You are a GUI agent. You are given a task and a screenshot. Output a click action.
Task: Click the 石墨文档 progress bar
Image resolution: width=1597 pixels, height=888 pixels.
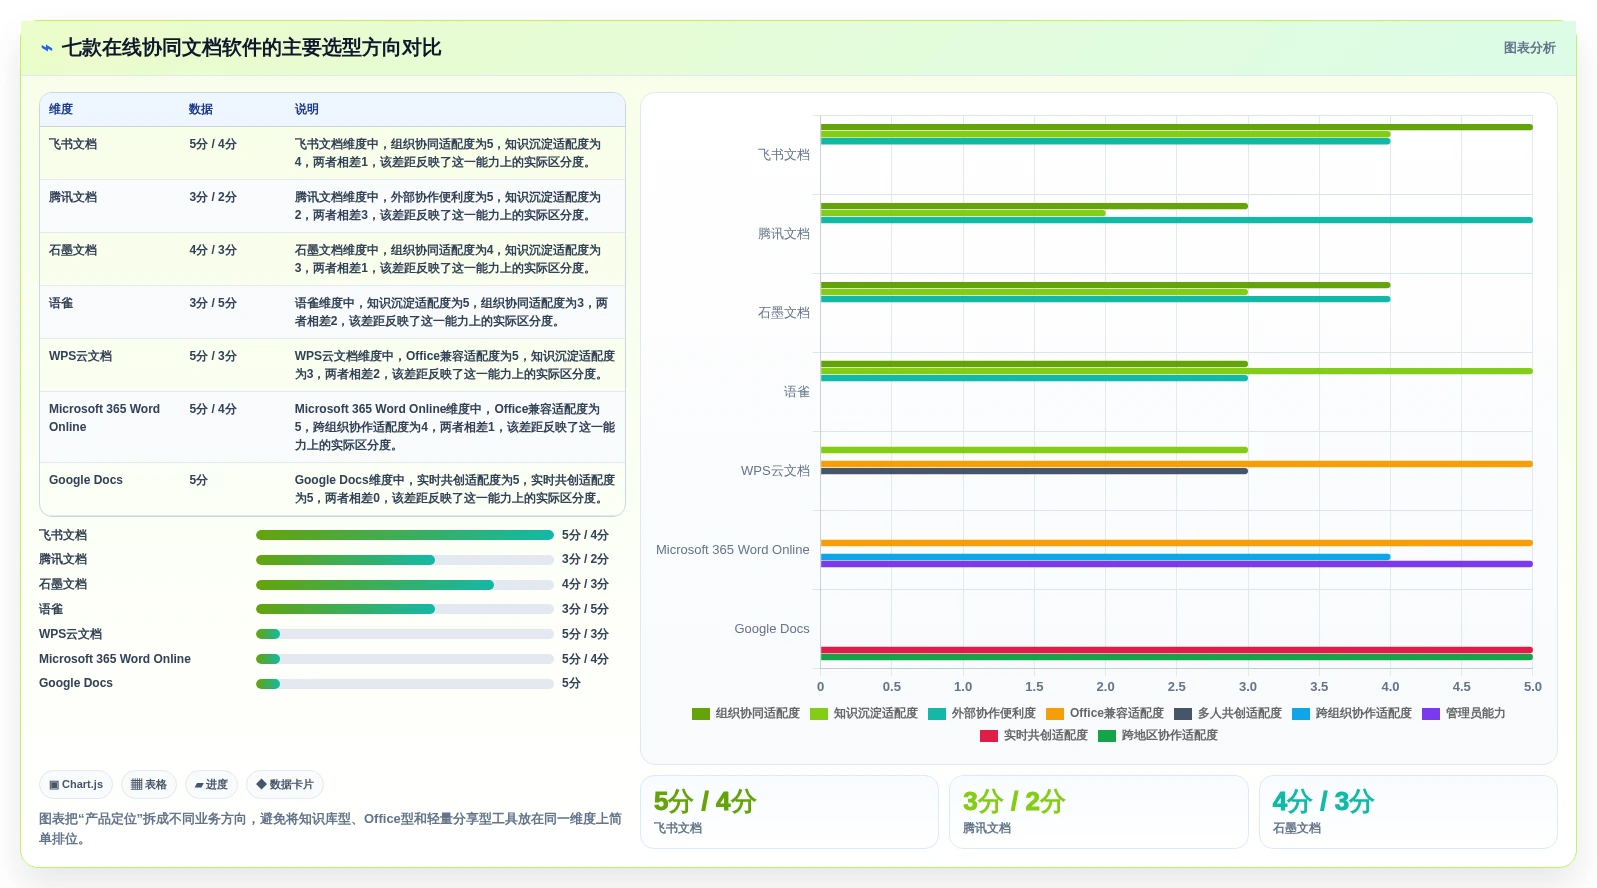coord(405,585)
